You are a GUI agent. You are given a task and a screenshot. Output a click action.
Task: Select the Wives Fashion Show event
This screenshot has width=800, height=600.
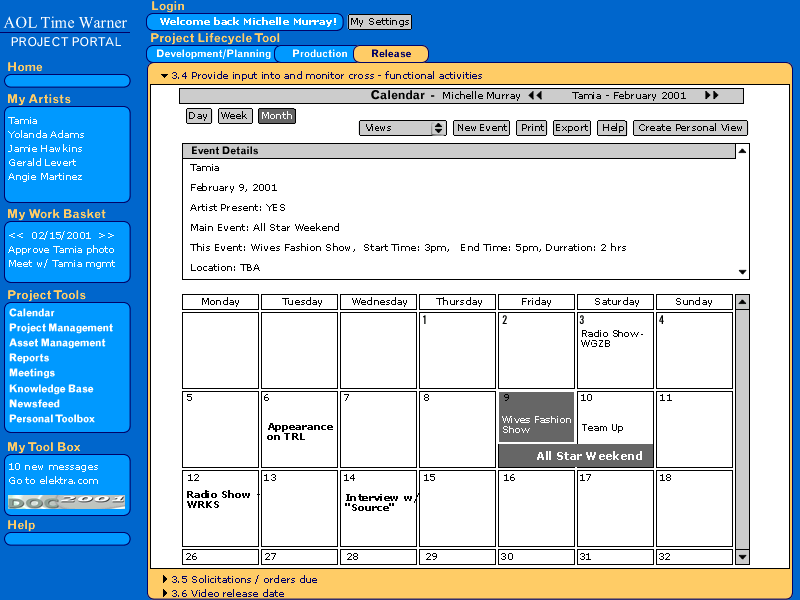(536, 425)
